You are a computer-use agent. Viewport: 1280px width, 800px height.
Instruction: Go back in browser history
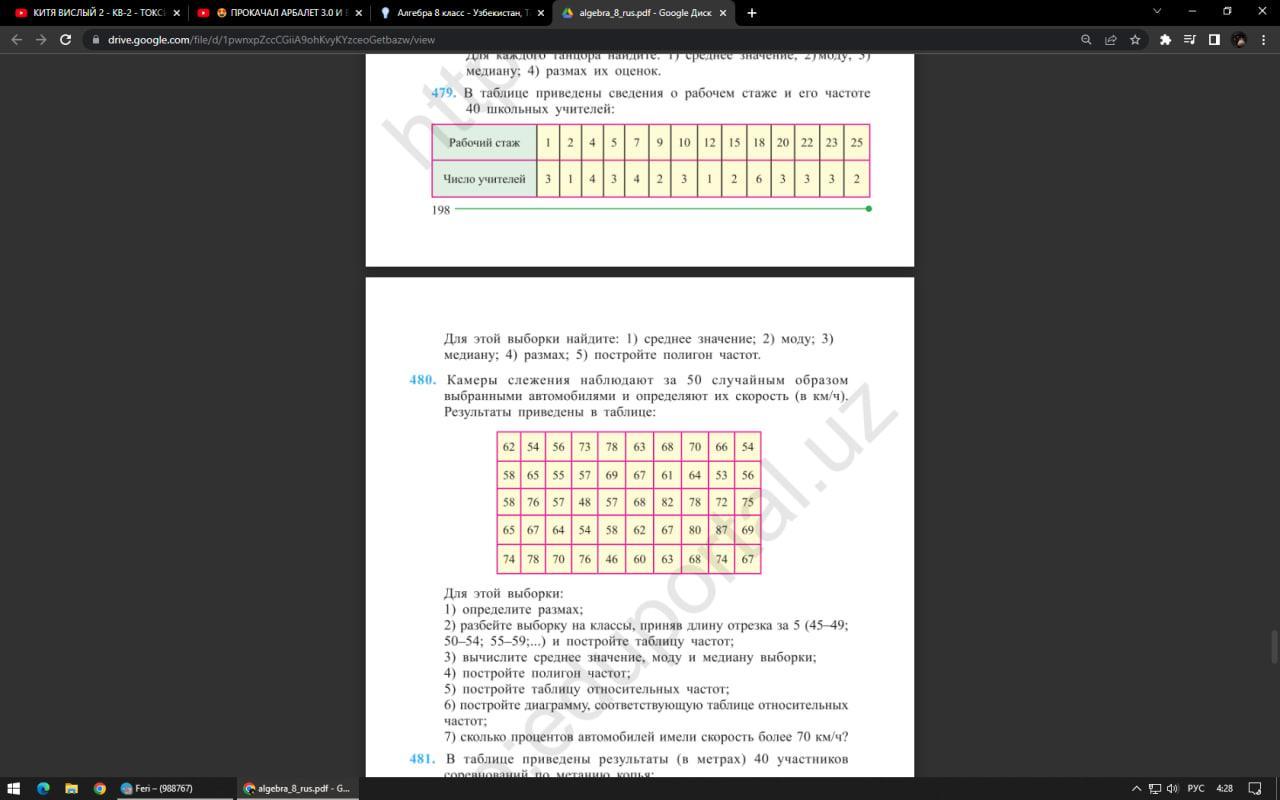16,40
